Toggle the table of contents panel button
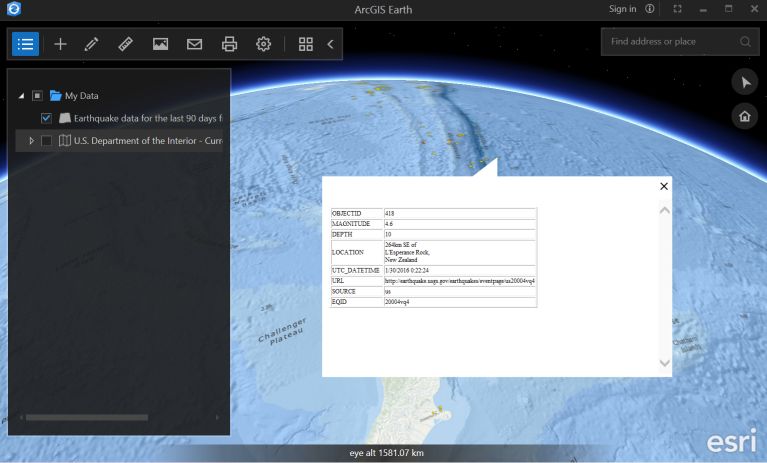The height and width of the screenshot is (463, 767). pyautogui.click(x=25, y=44)
